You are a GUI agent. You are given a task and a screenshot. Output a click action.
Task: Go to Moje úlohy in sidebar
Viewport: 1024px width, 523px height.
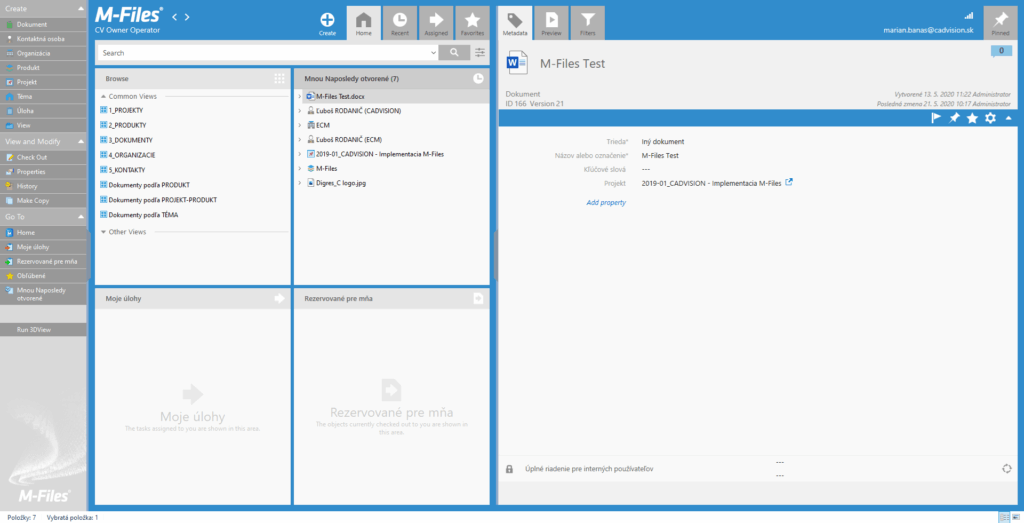(x=43, y=247)
